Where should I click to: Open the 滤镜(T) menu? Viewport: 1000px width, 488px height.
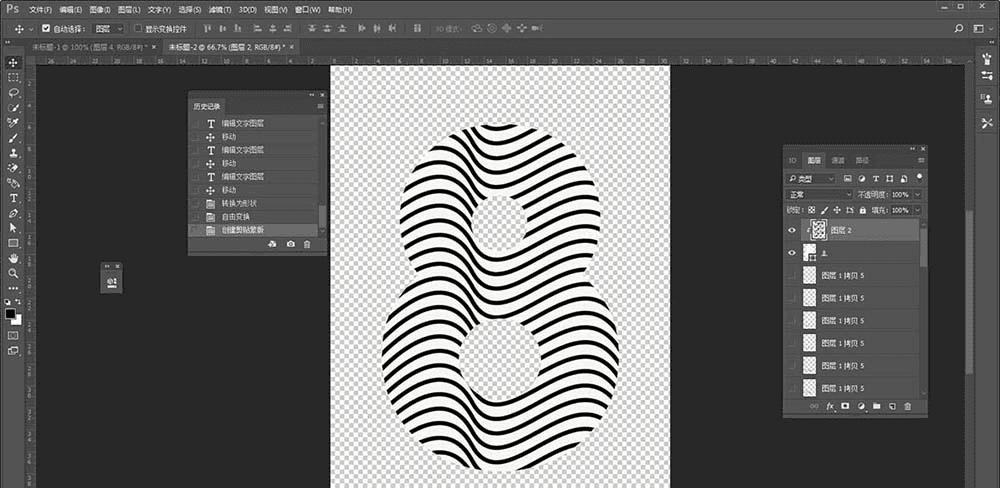tap(219, 10)
